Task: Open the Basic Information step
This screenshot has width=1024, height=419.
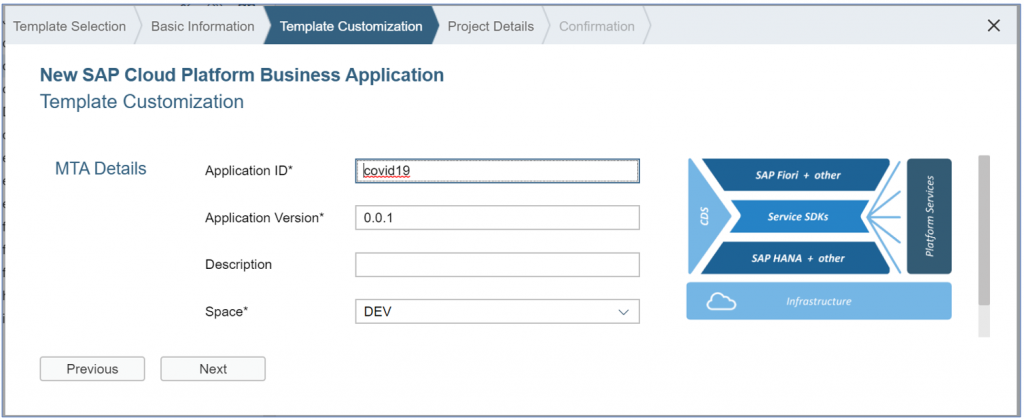Action: (x=202, y=26)
